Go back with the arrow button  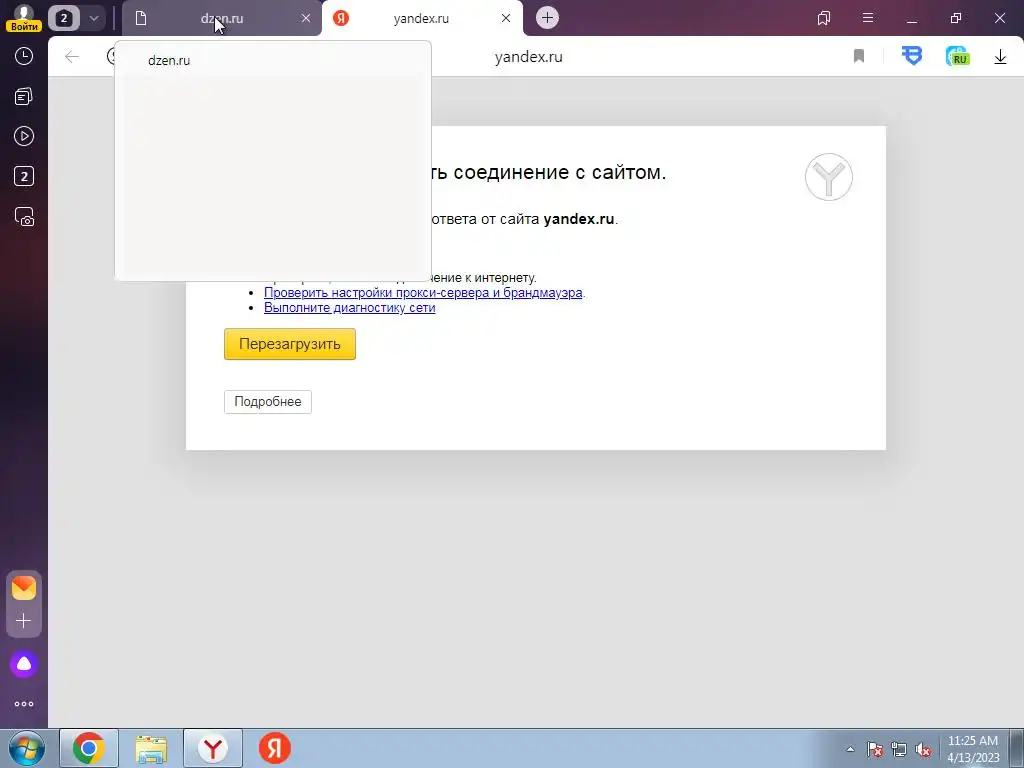pyautogui.click(x=72, y=57)
